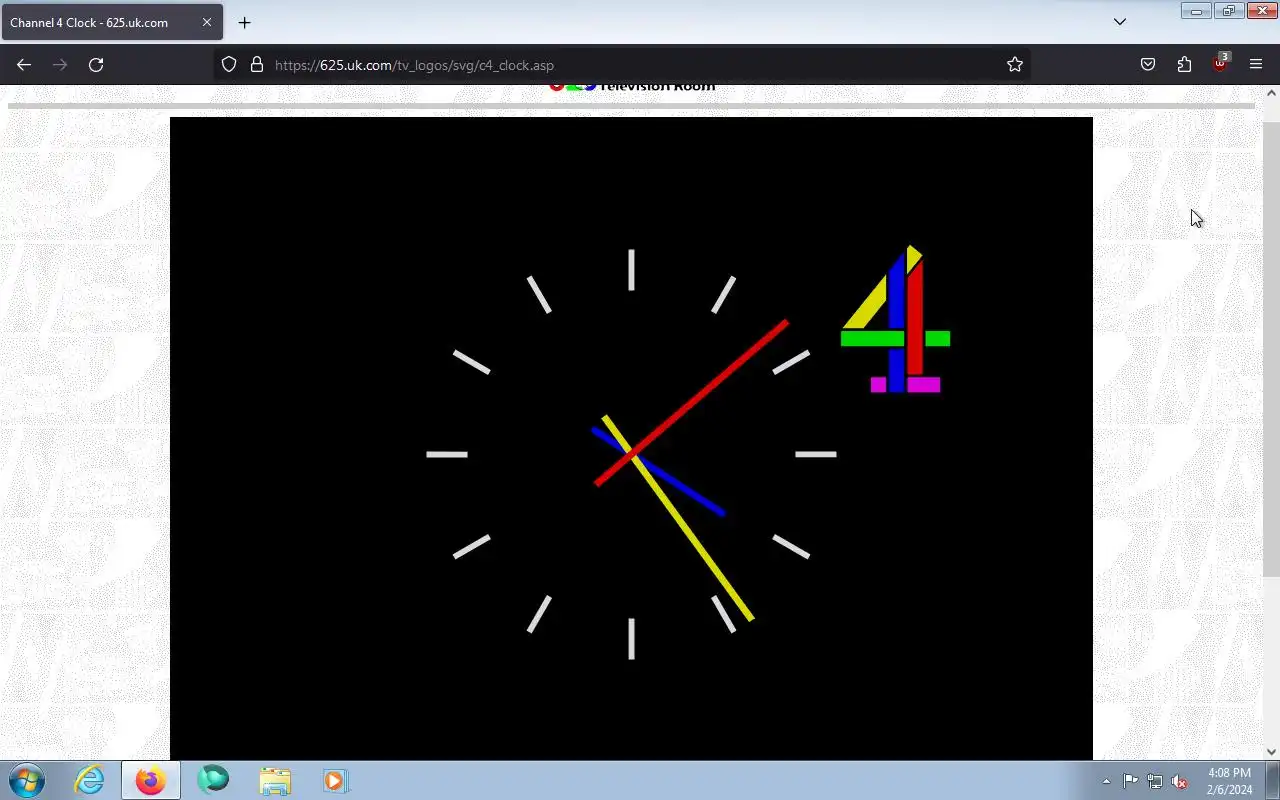Screen dimensions: 1280x800
Task: Reload the Channel 4 Clock page
Action: [96, 65]
